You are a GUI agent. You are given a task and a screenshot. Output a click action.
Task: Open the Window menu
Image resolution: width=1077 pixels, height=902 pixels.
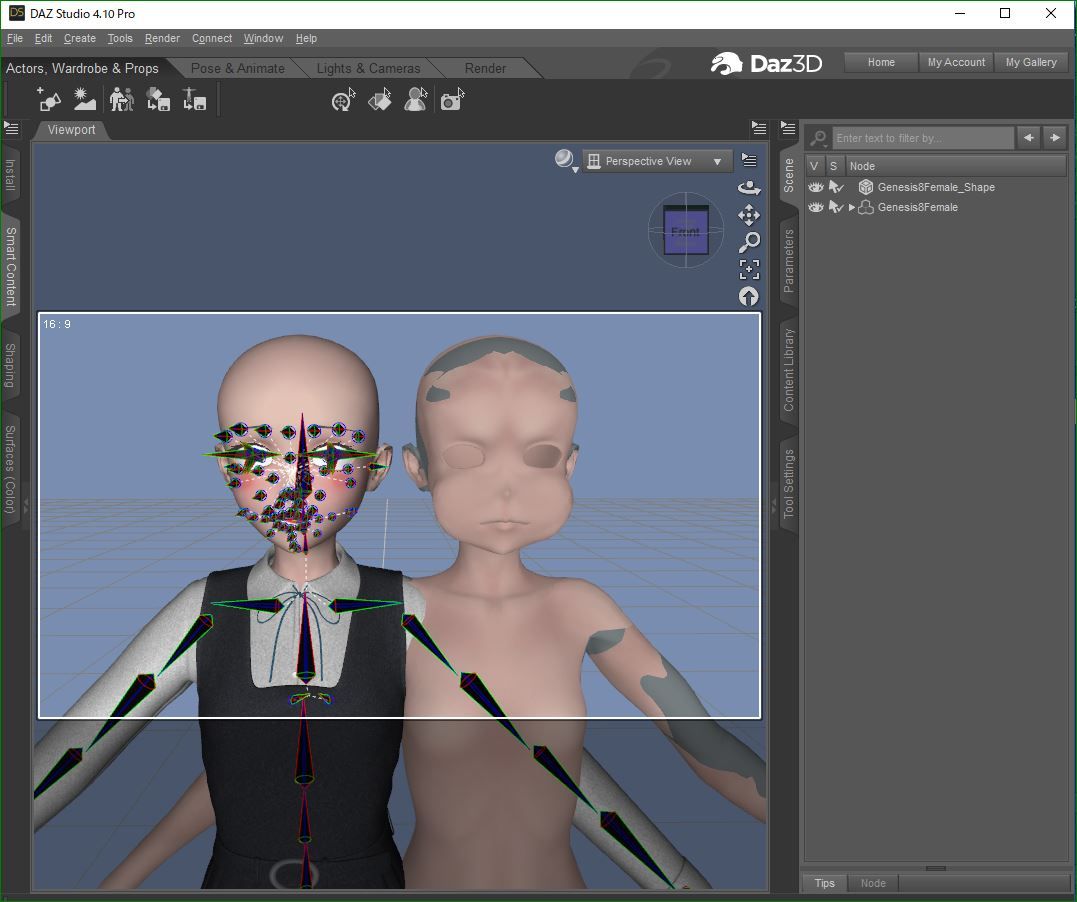(x=263, y=38)
